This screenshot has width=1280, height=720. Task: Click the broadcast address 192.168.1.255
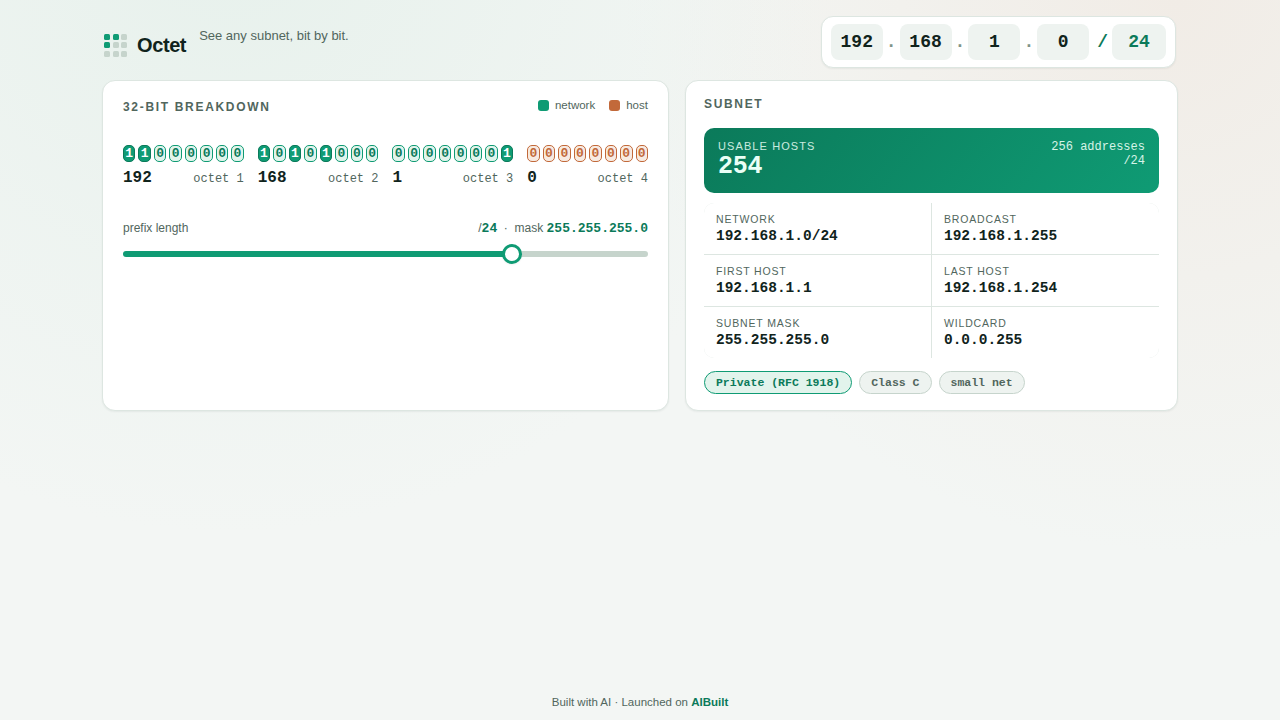1000,236
